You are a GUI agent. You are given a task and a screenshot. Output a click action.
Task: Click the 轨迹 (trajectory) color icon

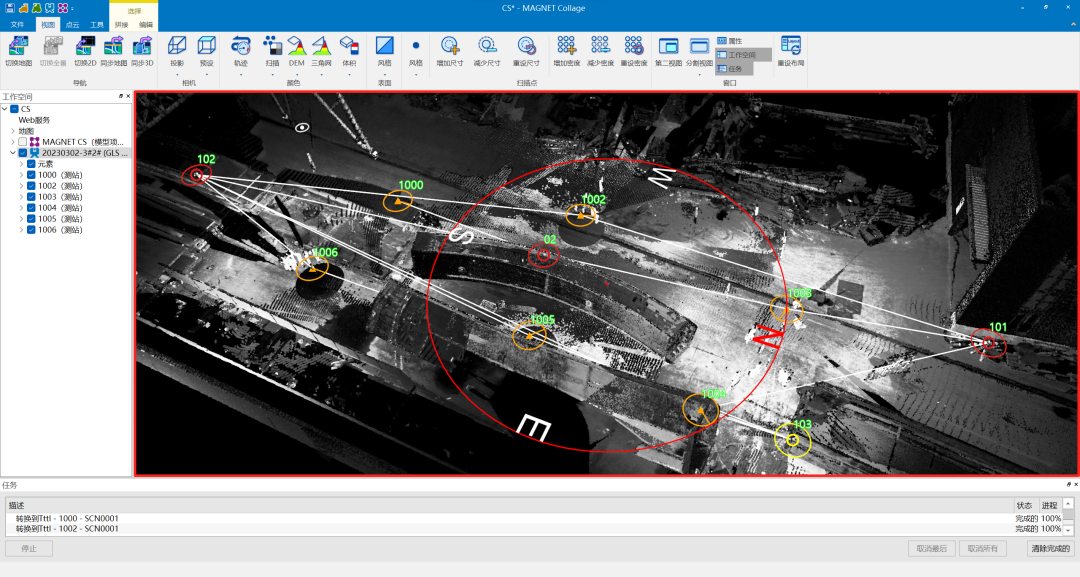pyautogui.click(x=240, y=46)
